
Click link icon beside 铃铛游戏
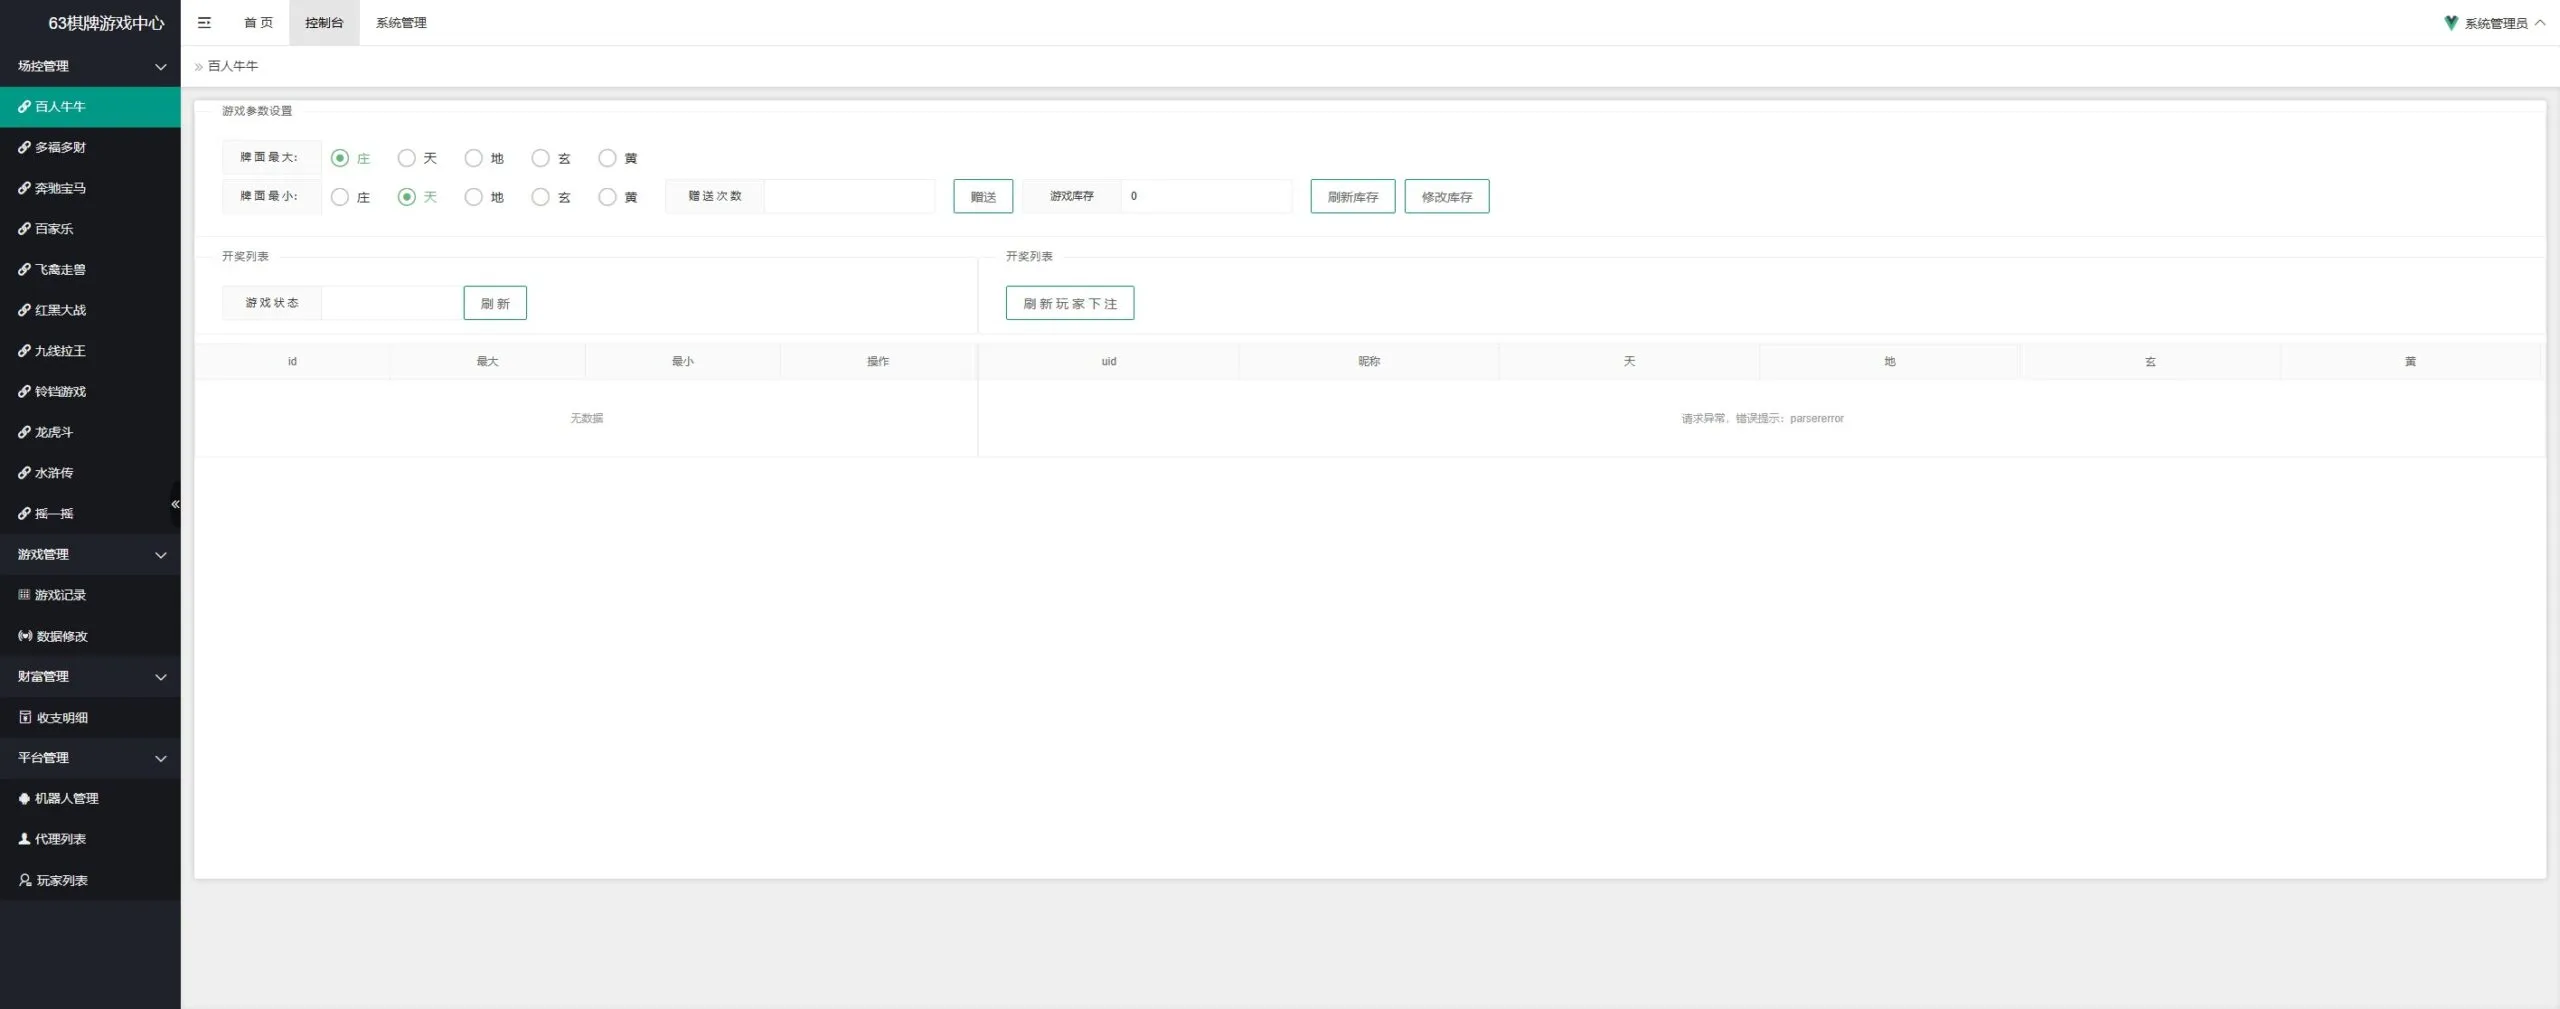click(x=24, y=391)
